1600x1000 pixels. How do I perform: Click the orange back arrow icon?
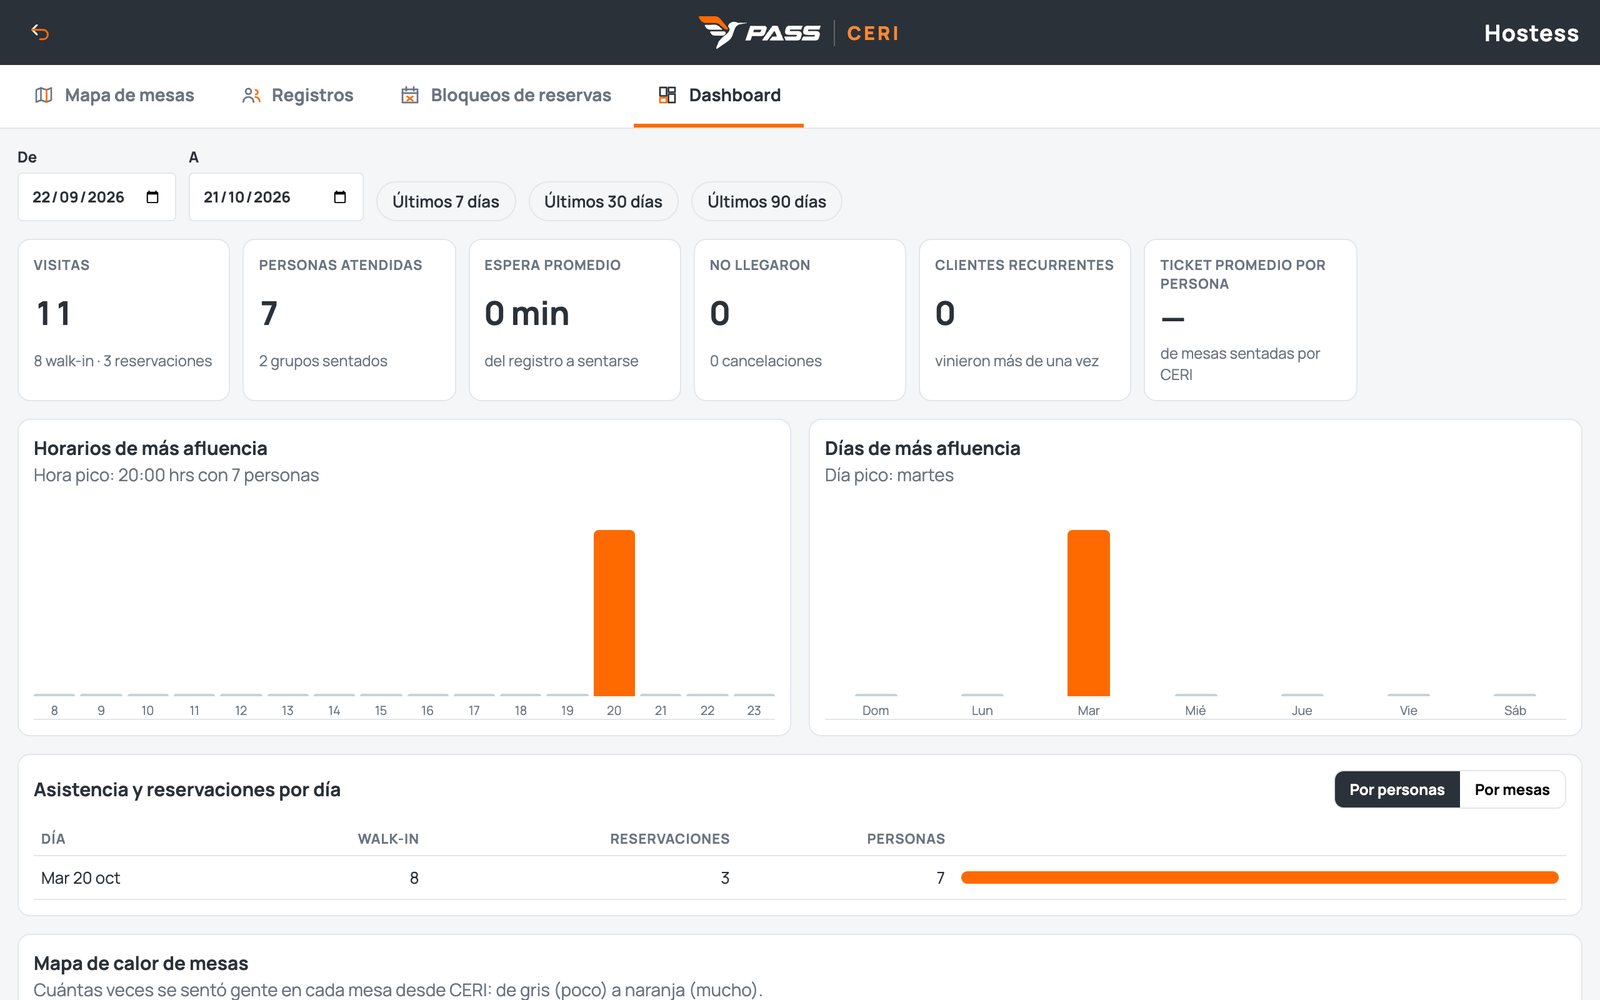tap(40, 32)
